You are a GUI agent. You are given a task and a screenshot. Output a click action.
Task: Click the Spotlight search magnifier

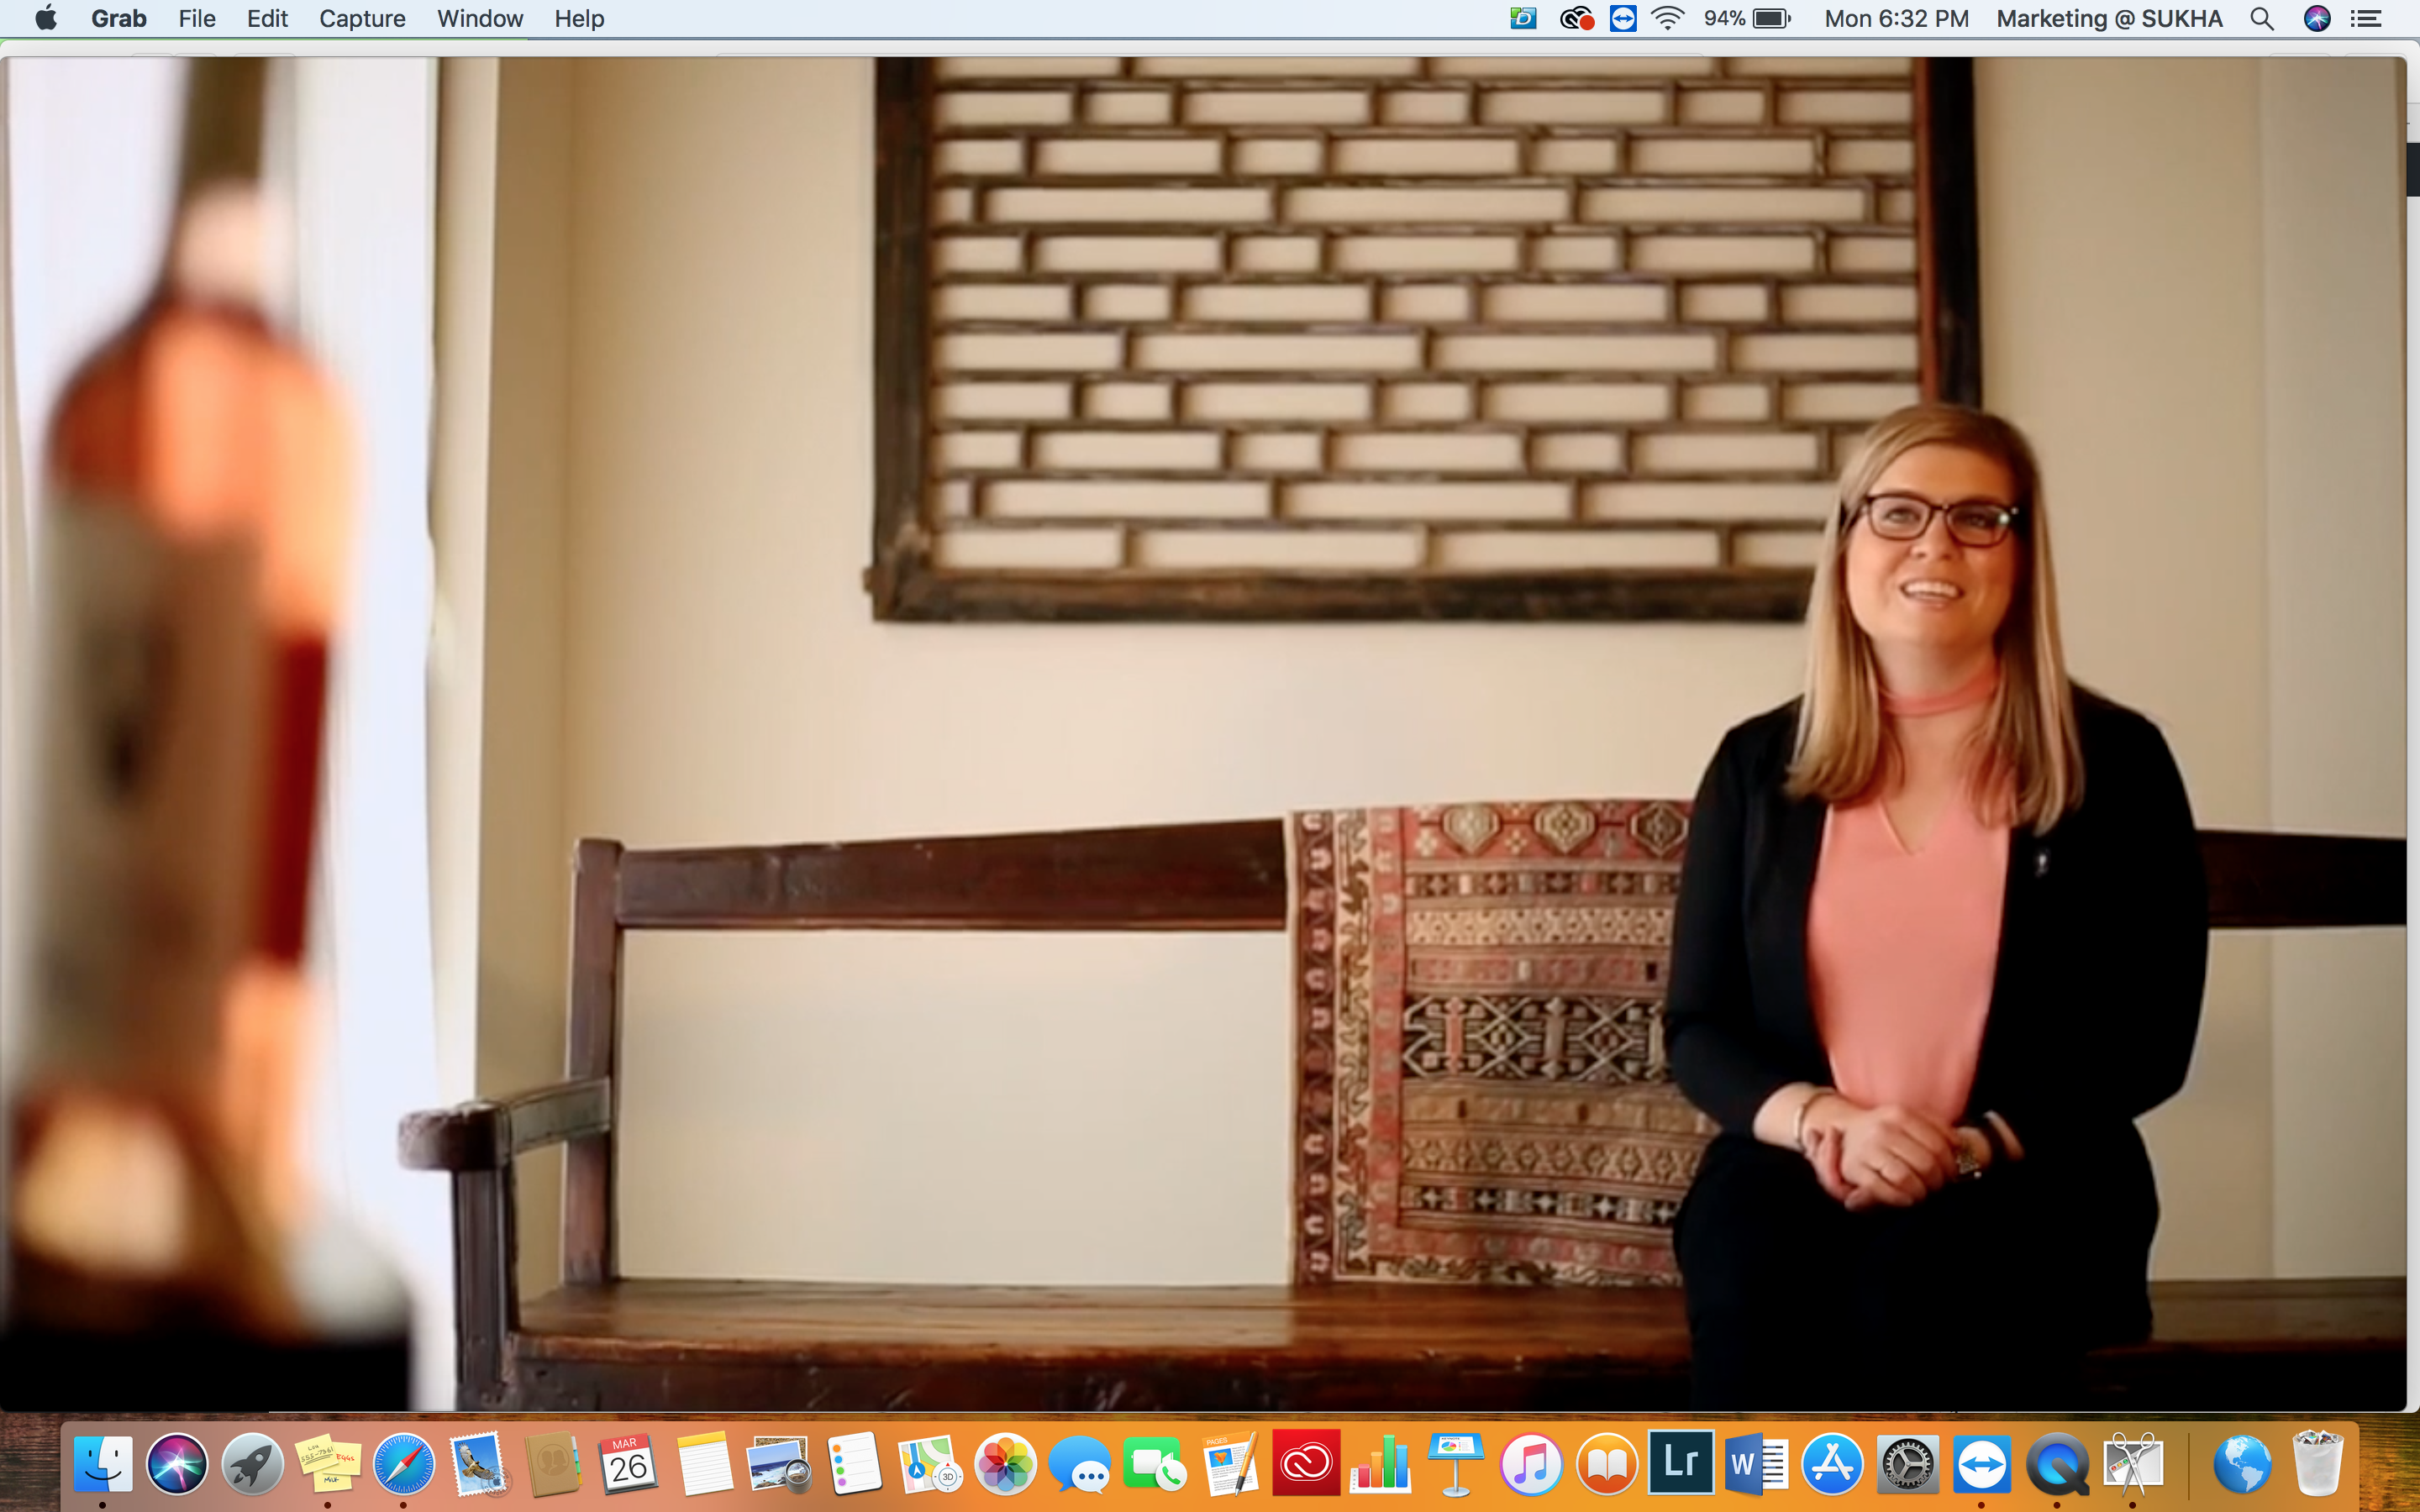coord(2261,19)
